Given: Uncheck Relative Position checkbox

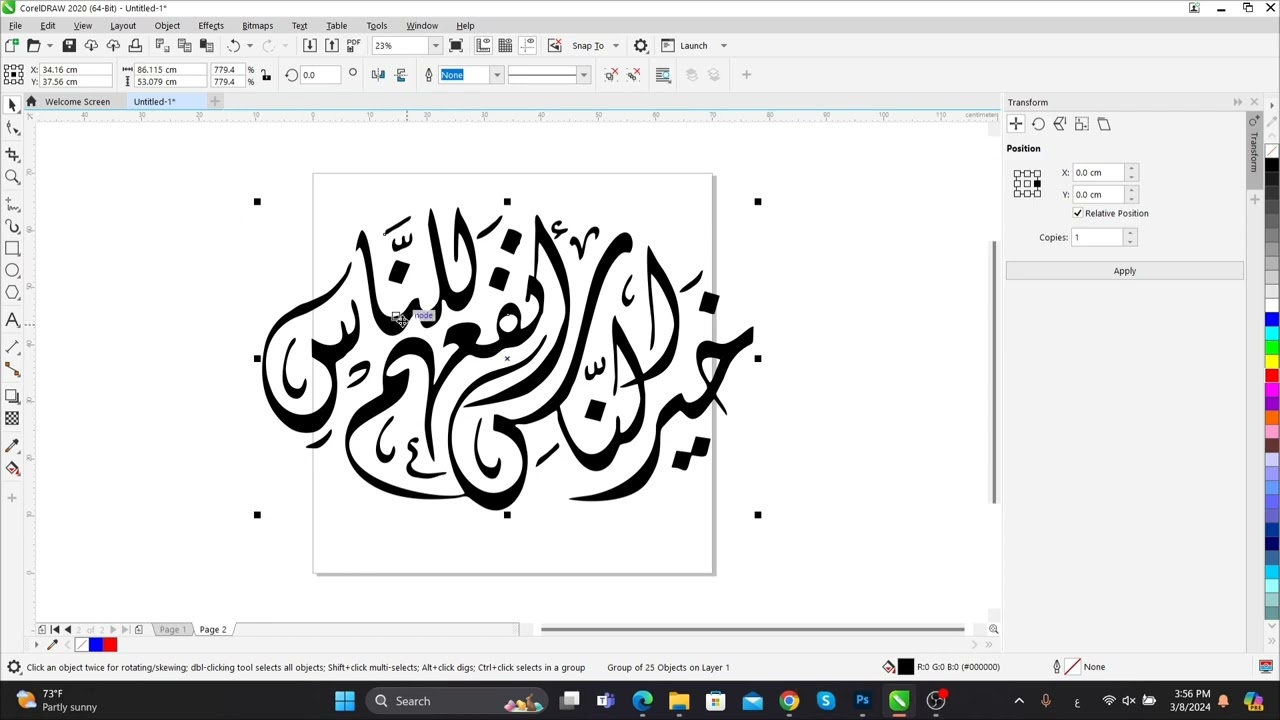Looking at the screenshot, I should click(x=1078, y=213).
